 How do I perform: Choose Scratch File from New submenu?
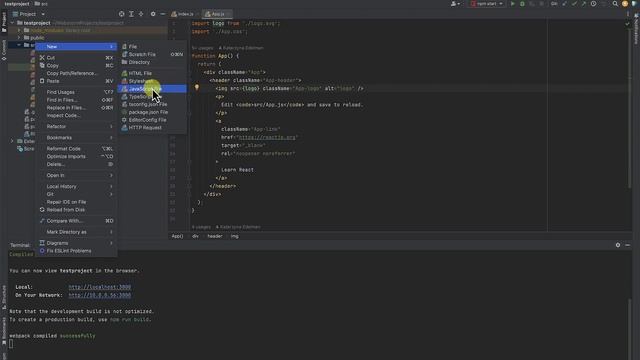[152, 54]
